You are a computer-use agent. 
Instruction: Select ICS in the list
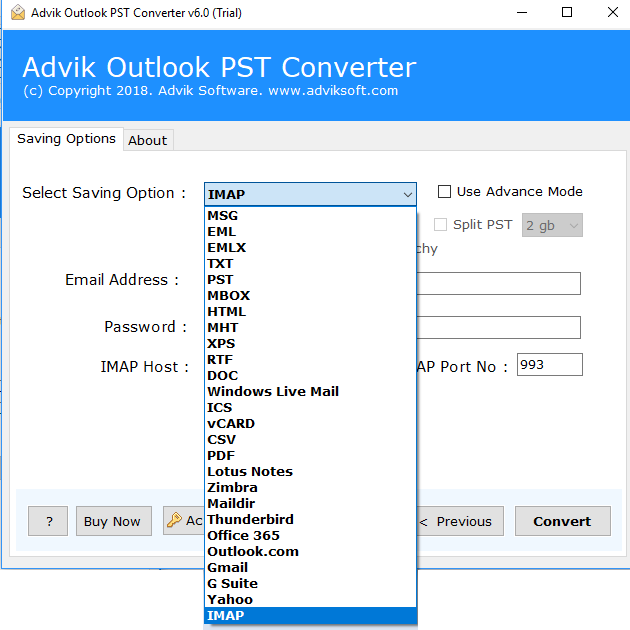tap(310, 408)
